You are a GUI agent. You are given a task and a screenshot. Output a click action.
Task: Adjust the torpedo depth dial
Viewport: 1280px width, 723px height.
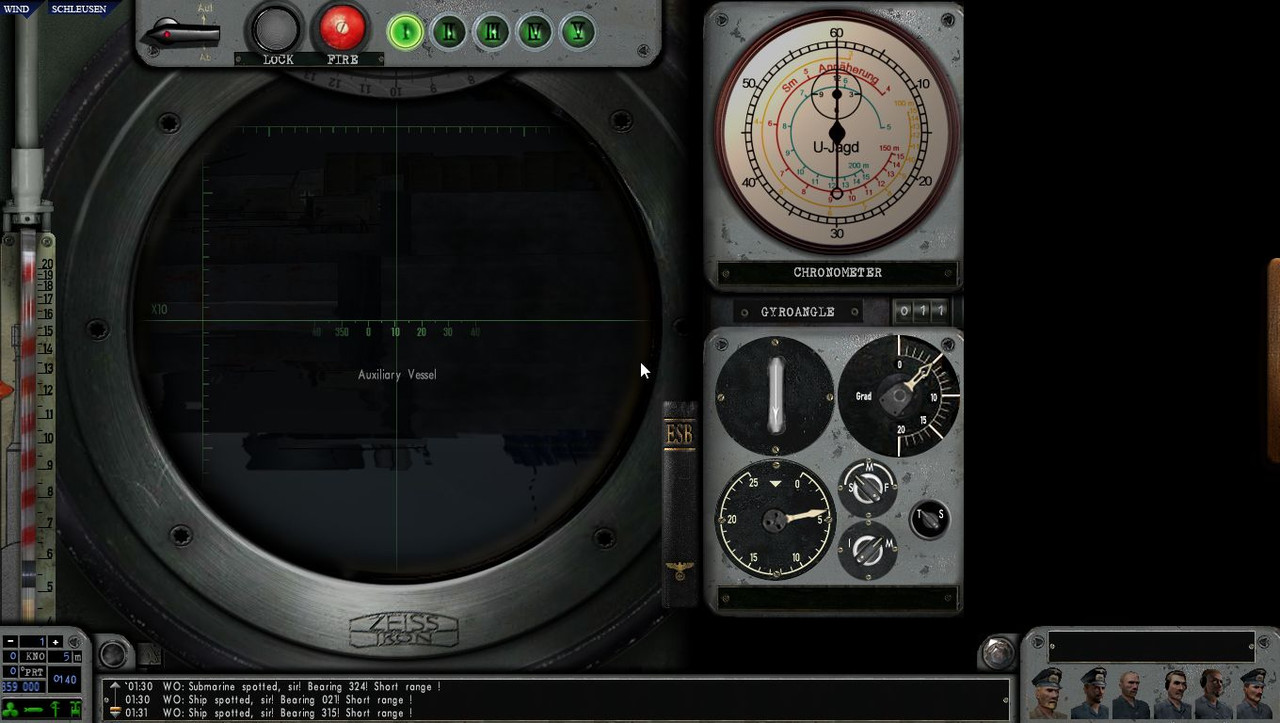pyautogui.click(x=775, y=520)
